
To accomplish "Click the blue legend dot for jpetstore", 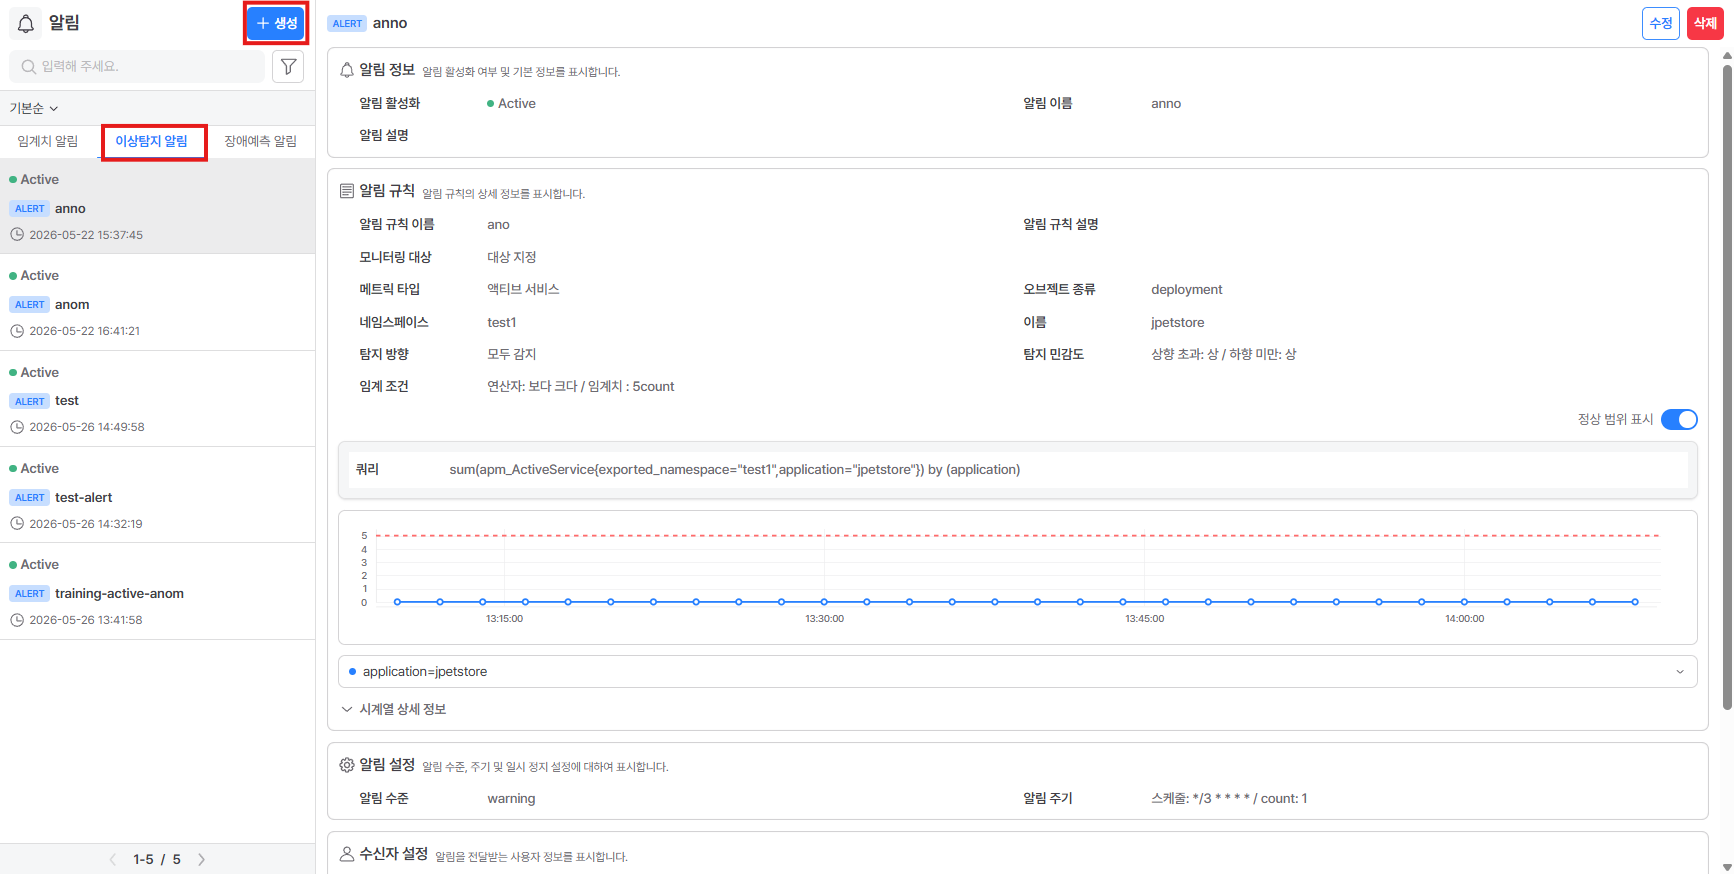I will (x=352, y=672).
